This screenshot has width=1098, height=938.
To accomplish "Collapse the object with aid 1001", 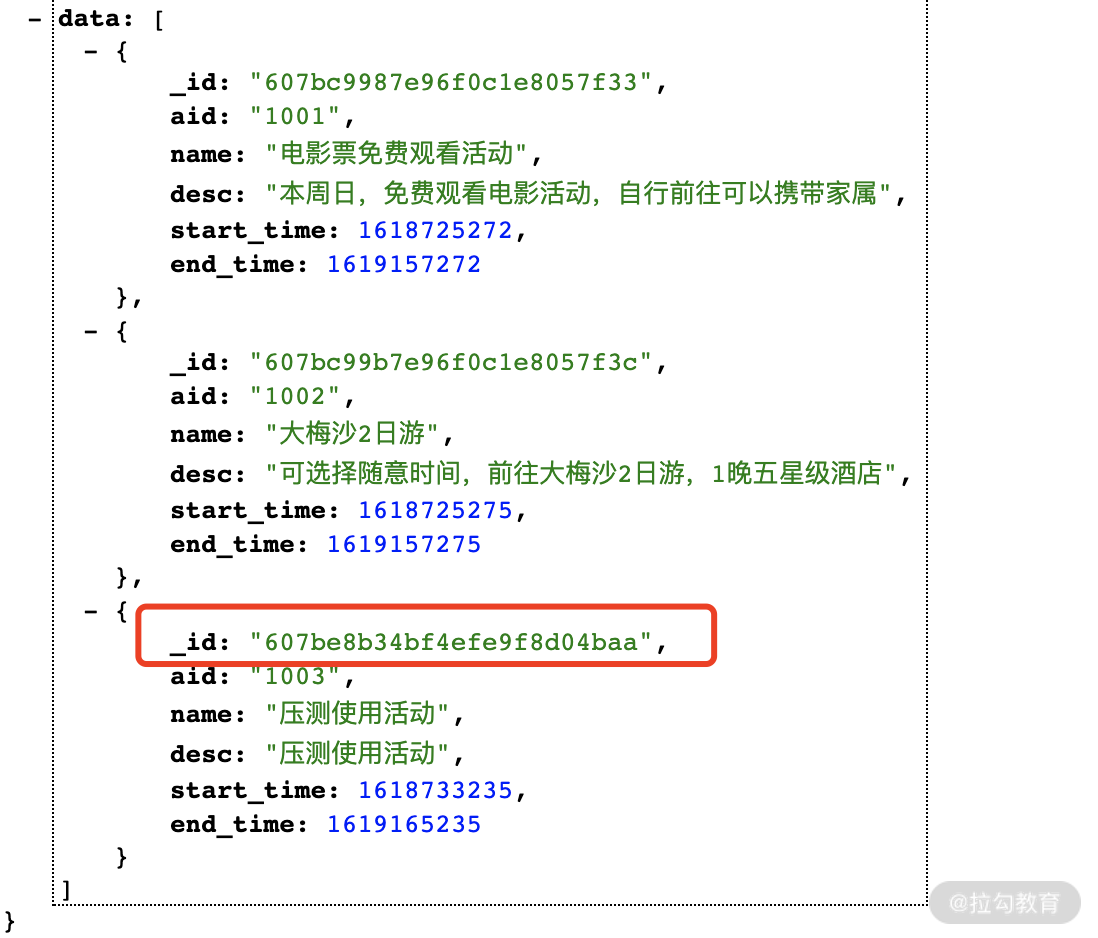I will pos(90,52).
